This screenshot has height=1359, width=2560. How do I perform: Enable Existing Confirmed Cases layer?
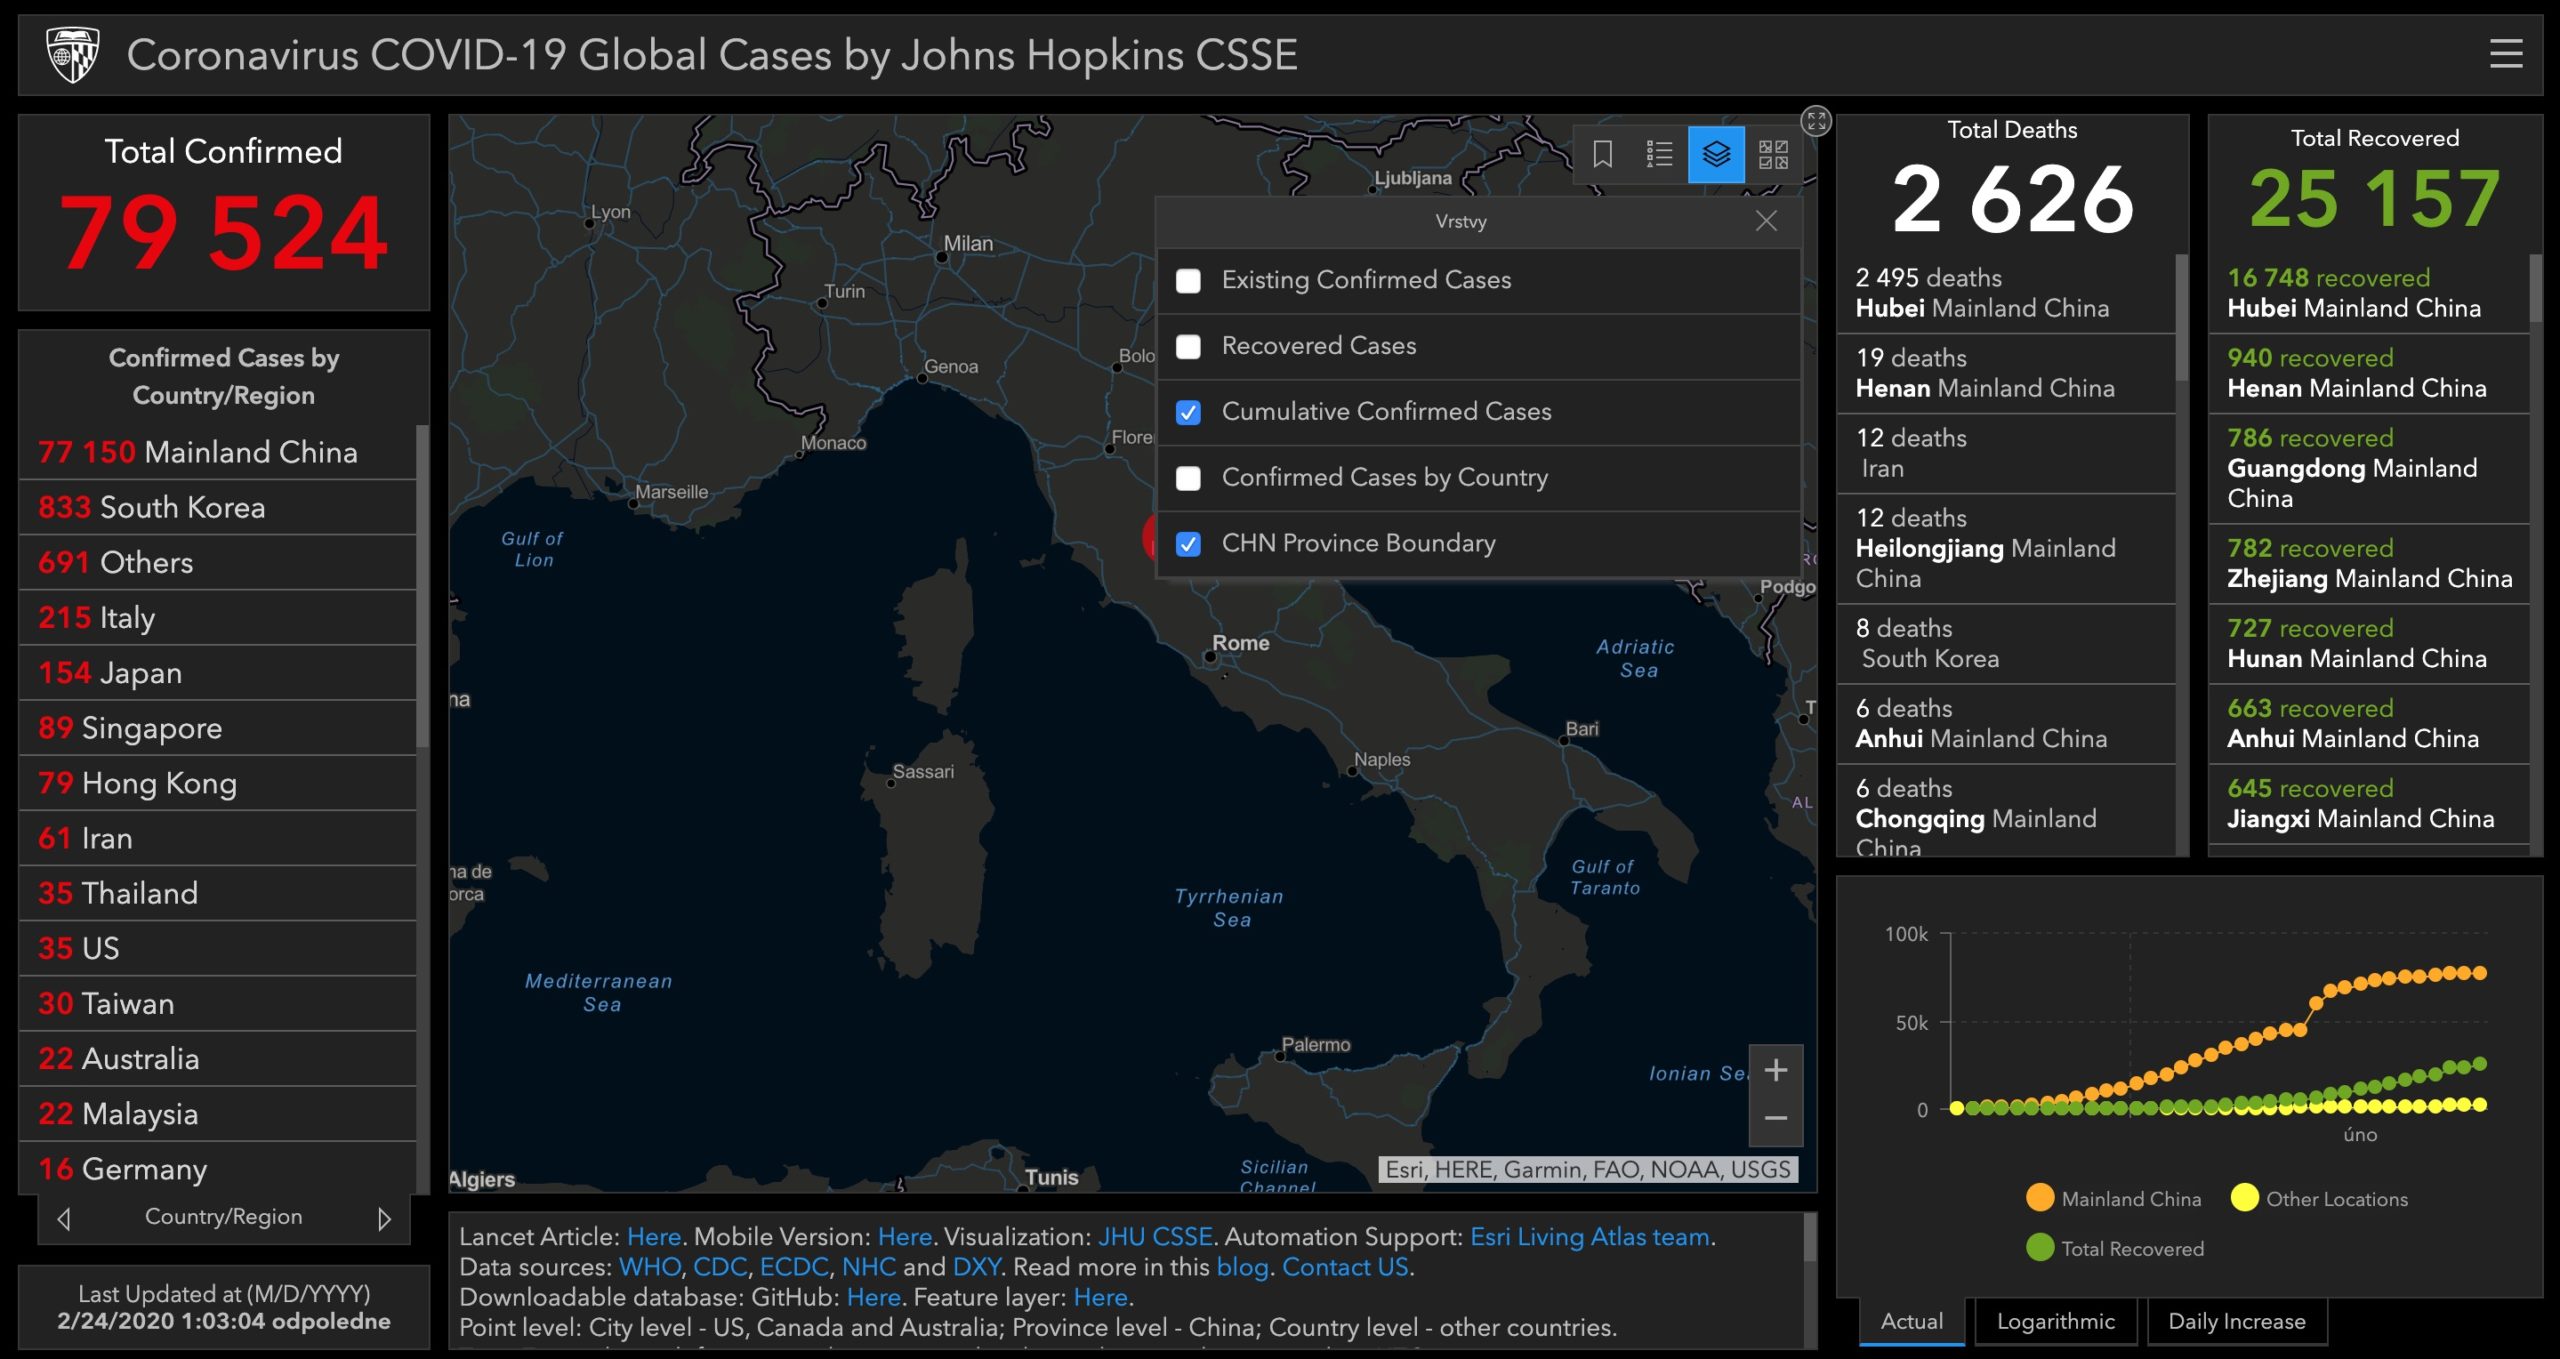(1188, 281)
